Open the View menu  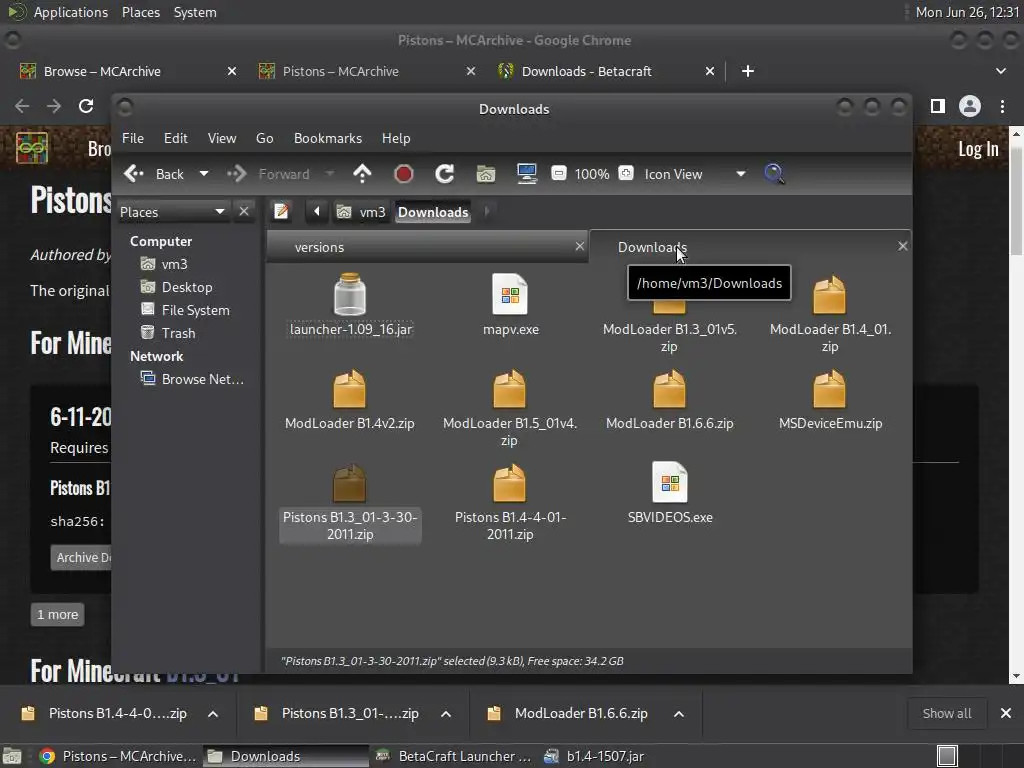pyautogui.click(x=222, y=138)
